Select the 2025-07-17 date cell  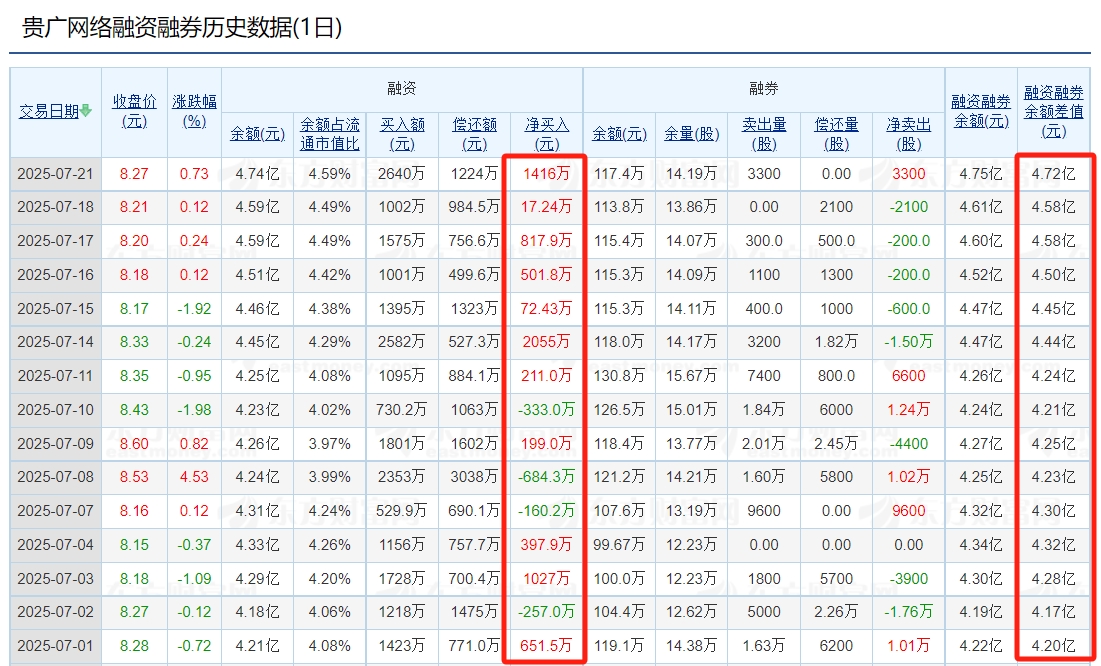[x=55, y=241]
